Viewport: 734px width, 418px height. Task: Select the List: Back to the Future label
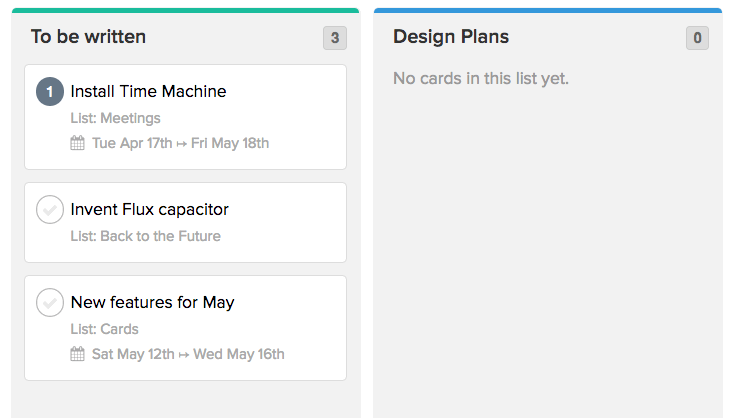146,236
